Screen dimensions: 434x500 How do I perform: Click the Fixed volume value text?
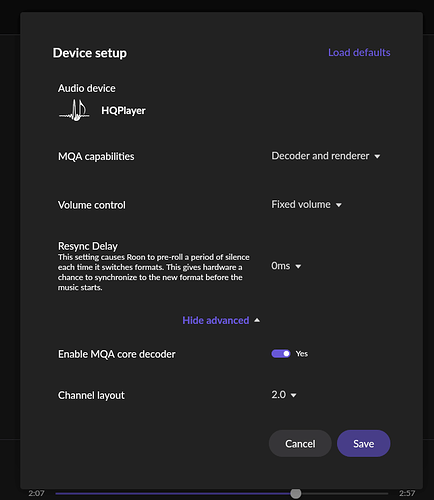[301, 204]
